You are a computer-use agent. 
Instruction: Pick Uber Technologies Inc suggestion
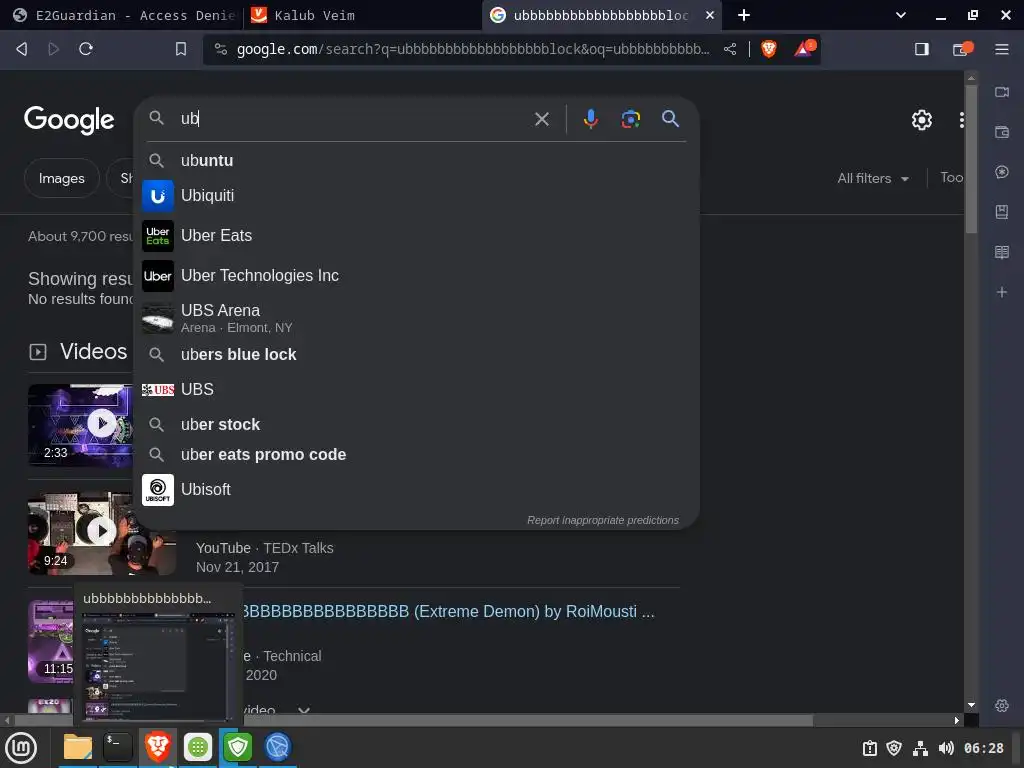click(416, 276)
